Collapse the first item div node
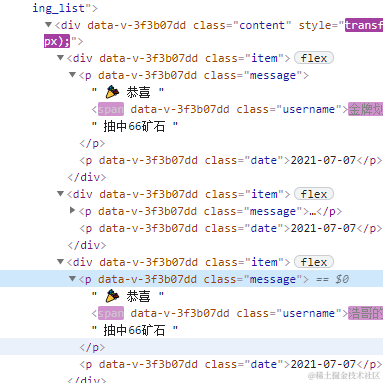This screenshot has width=383, height=383. pyautogui.click(x=60, y=58)
